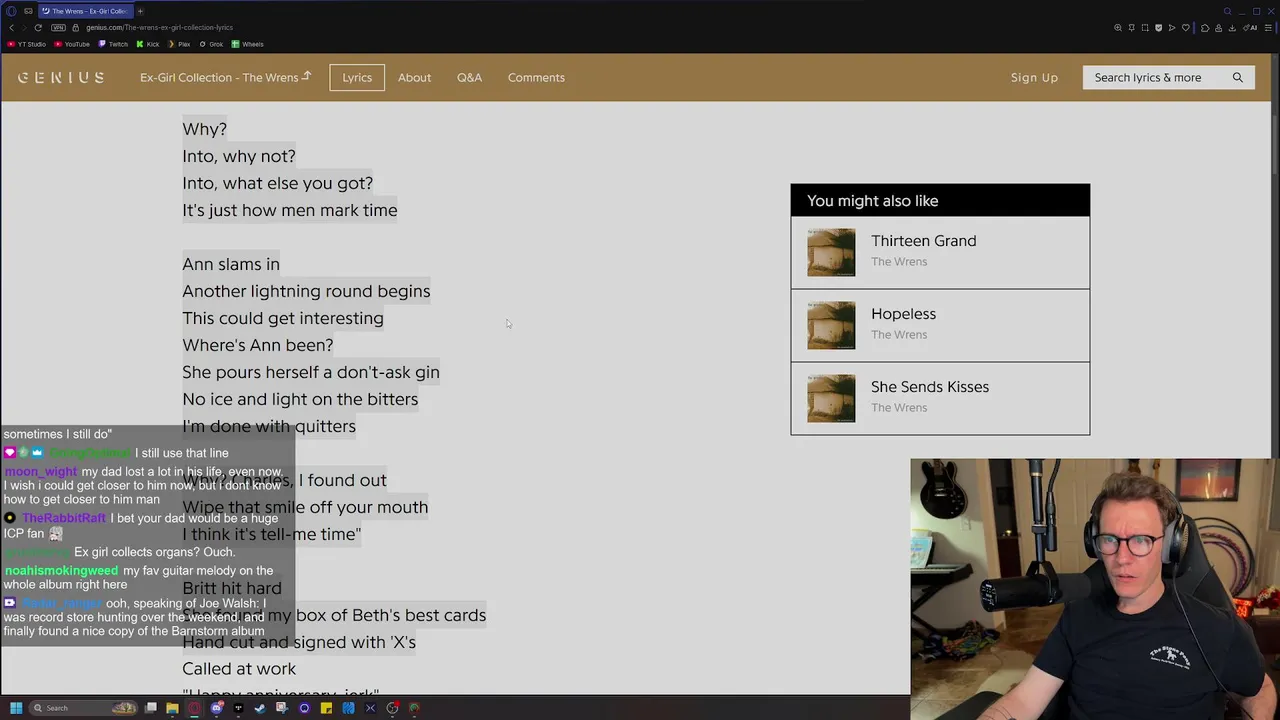Open the AI assistant icon

[x=1250, y=27]
